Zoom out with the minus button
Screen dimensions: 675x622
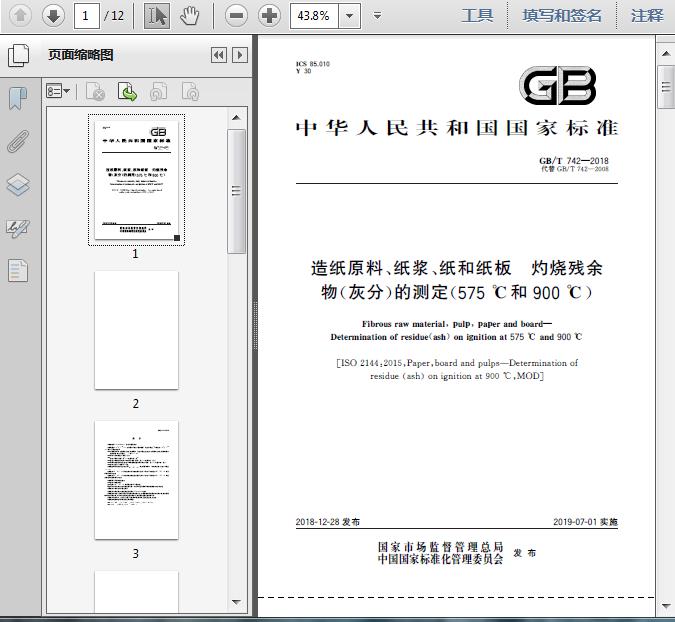[x=236, y=16]
